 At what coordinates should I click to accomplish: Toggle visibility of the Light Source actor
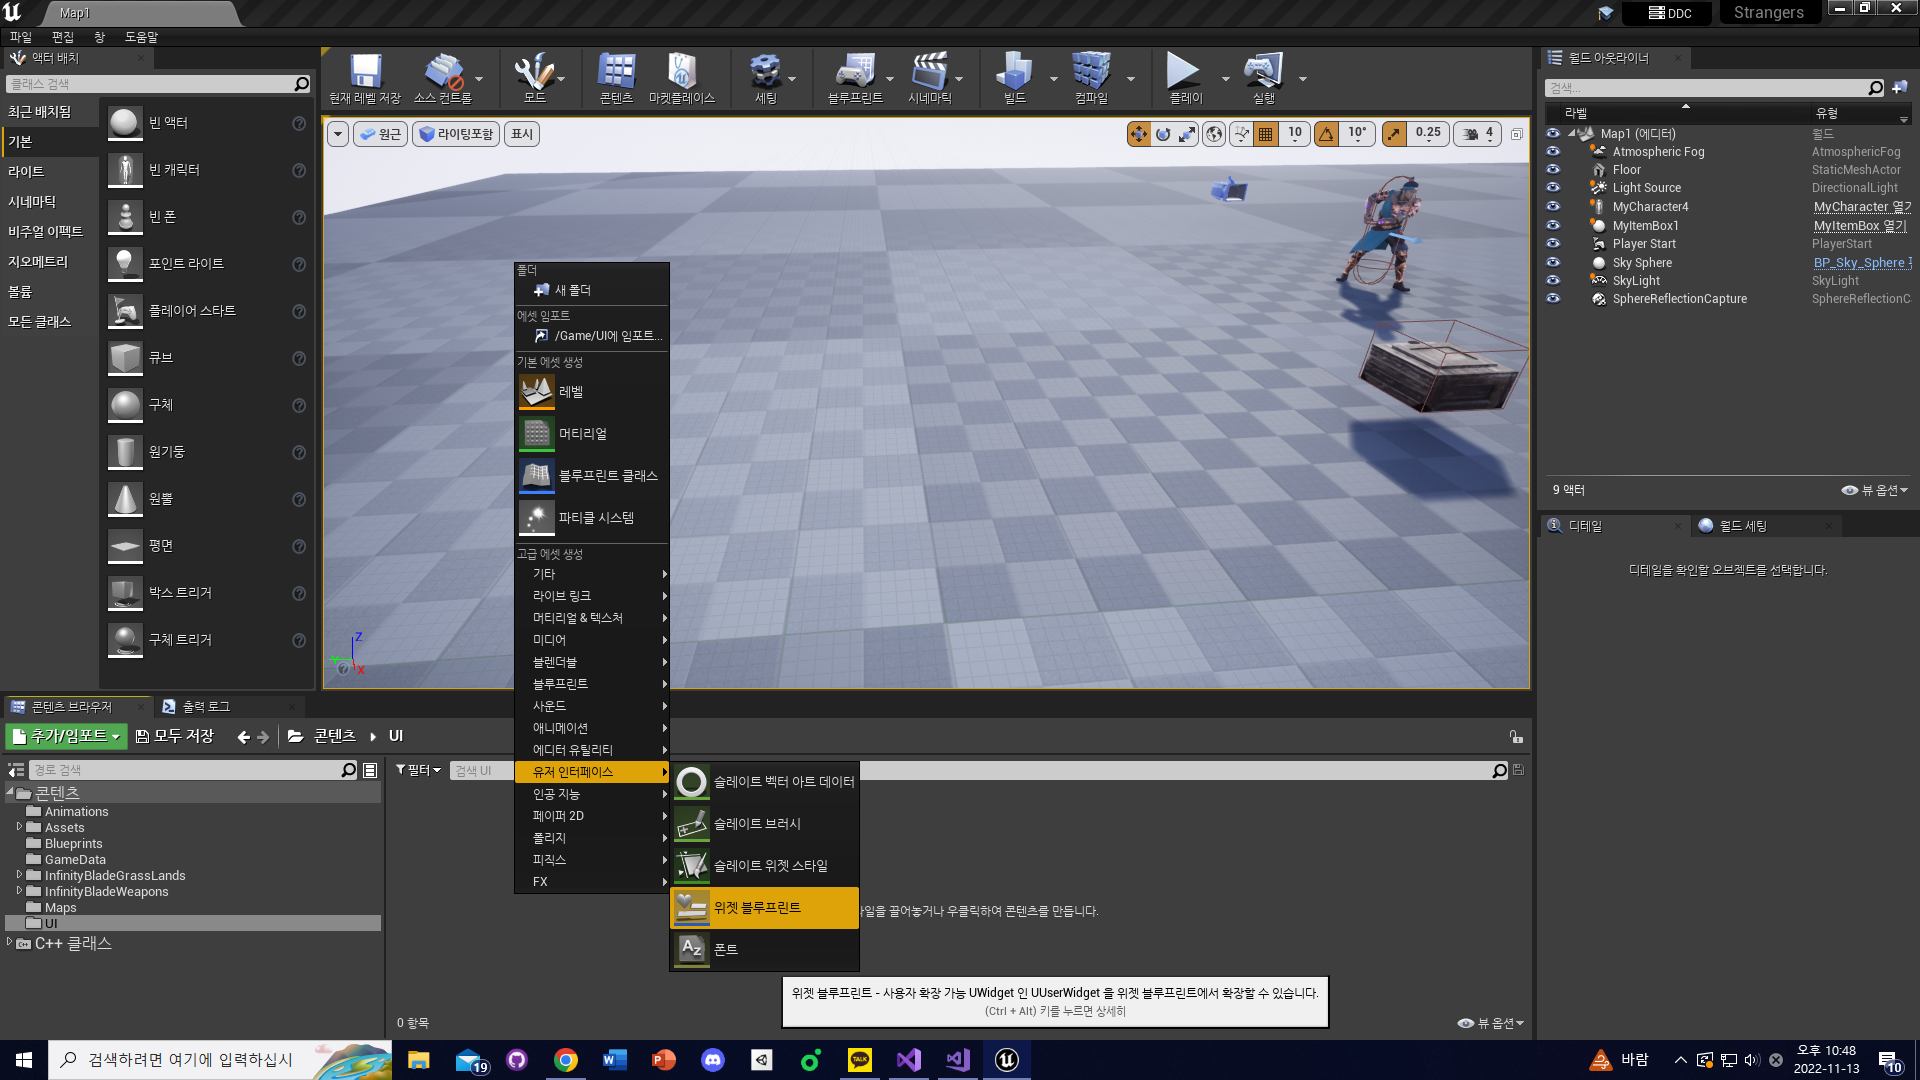tap(1553, 188)
